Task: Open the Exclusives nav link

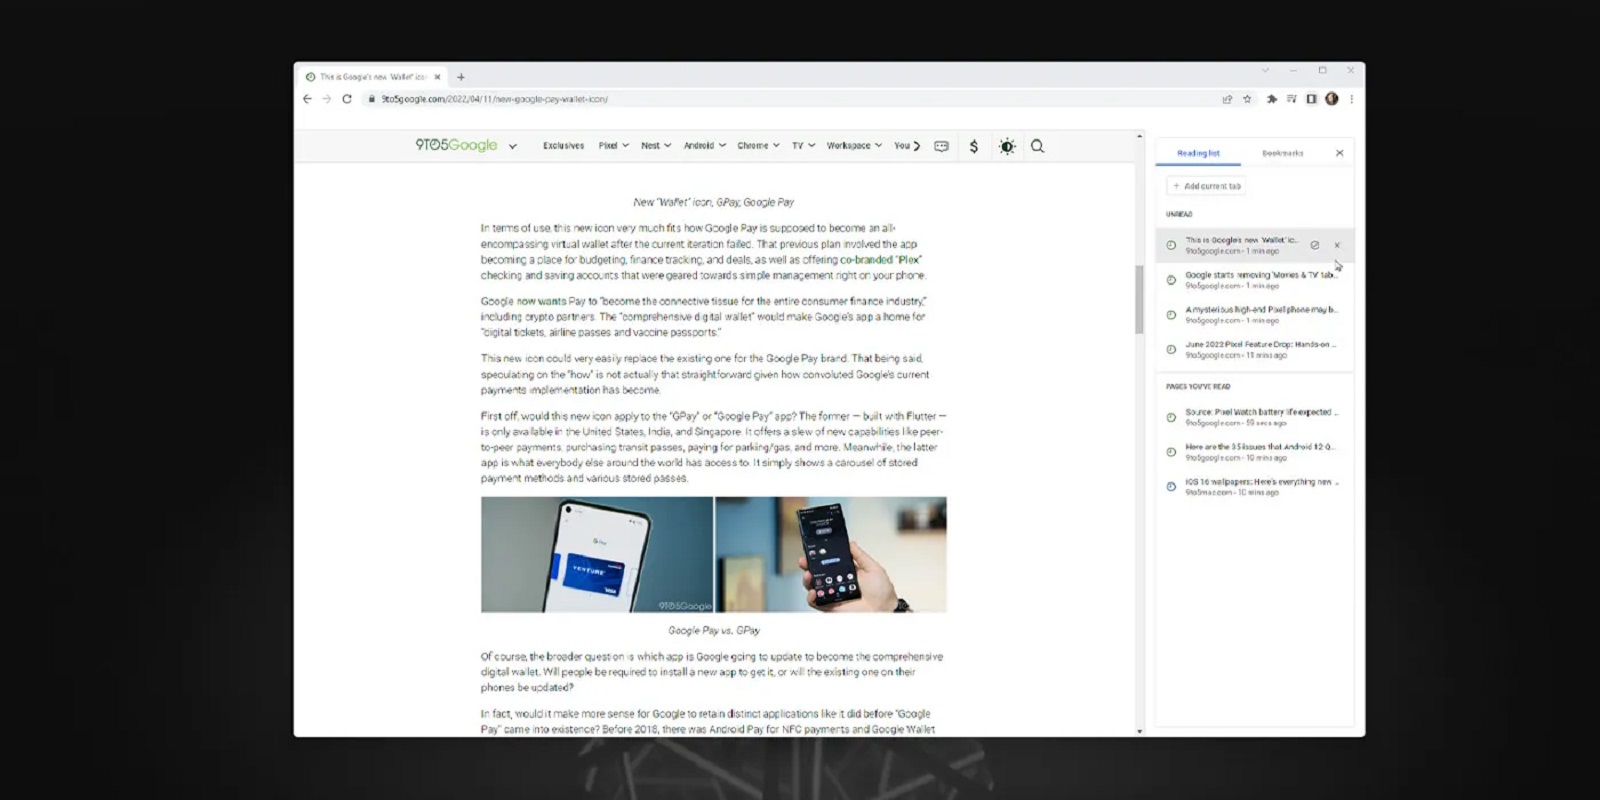Action: (563, 146)
